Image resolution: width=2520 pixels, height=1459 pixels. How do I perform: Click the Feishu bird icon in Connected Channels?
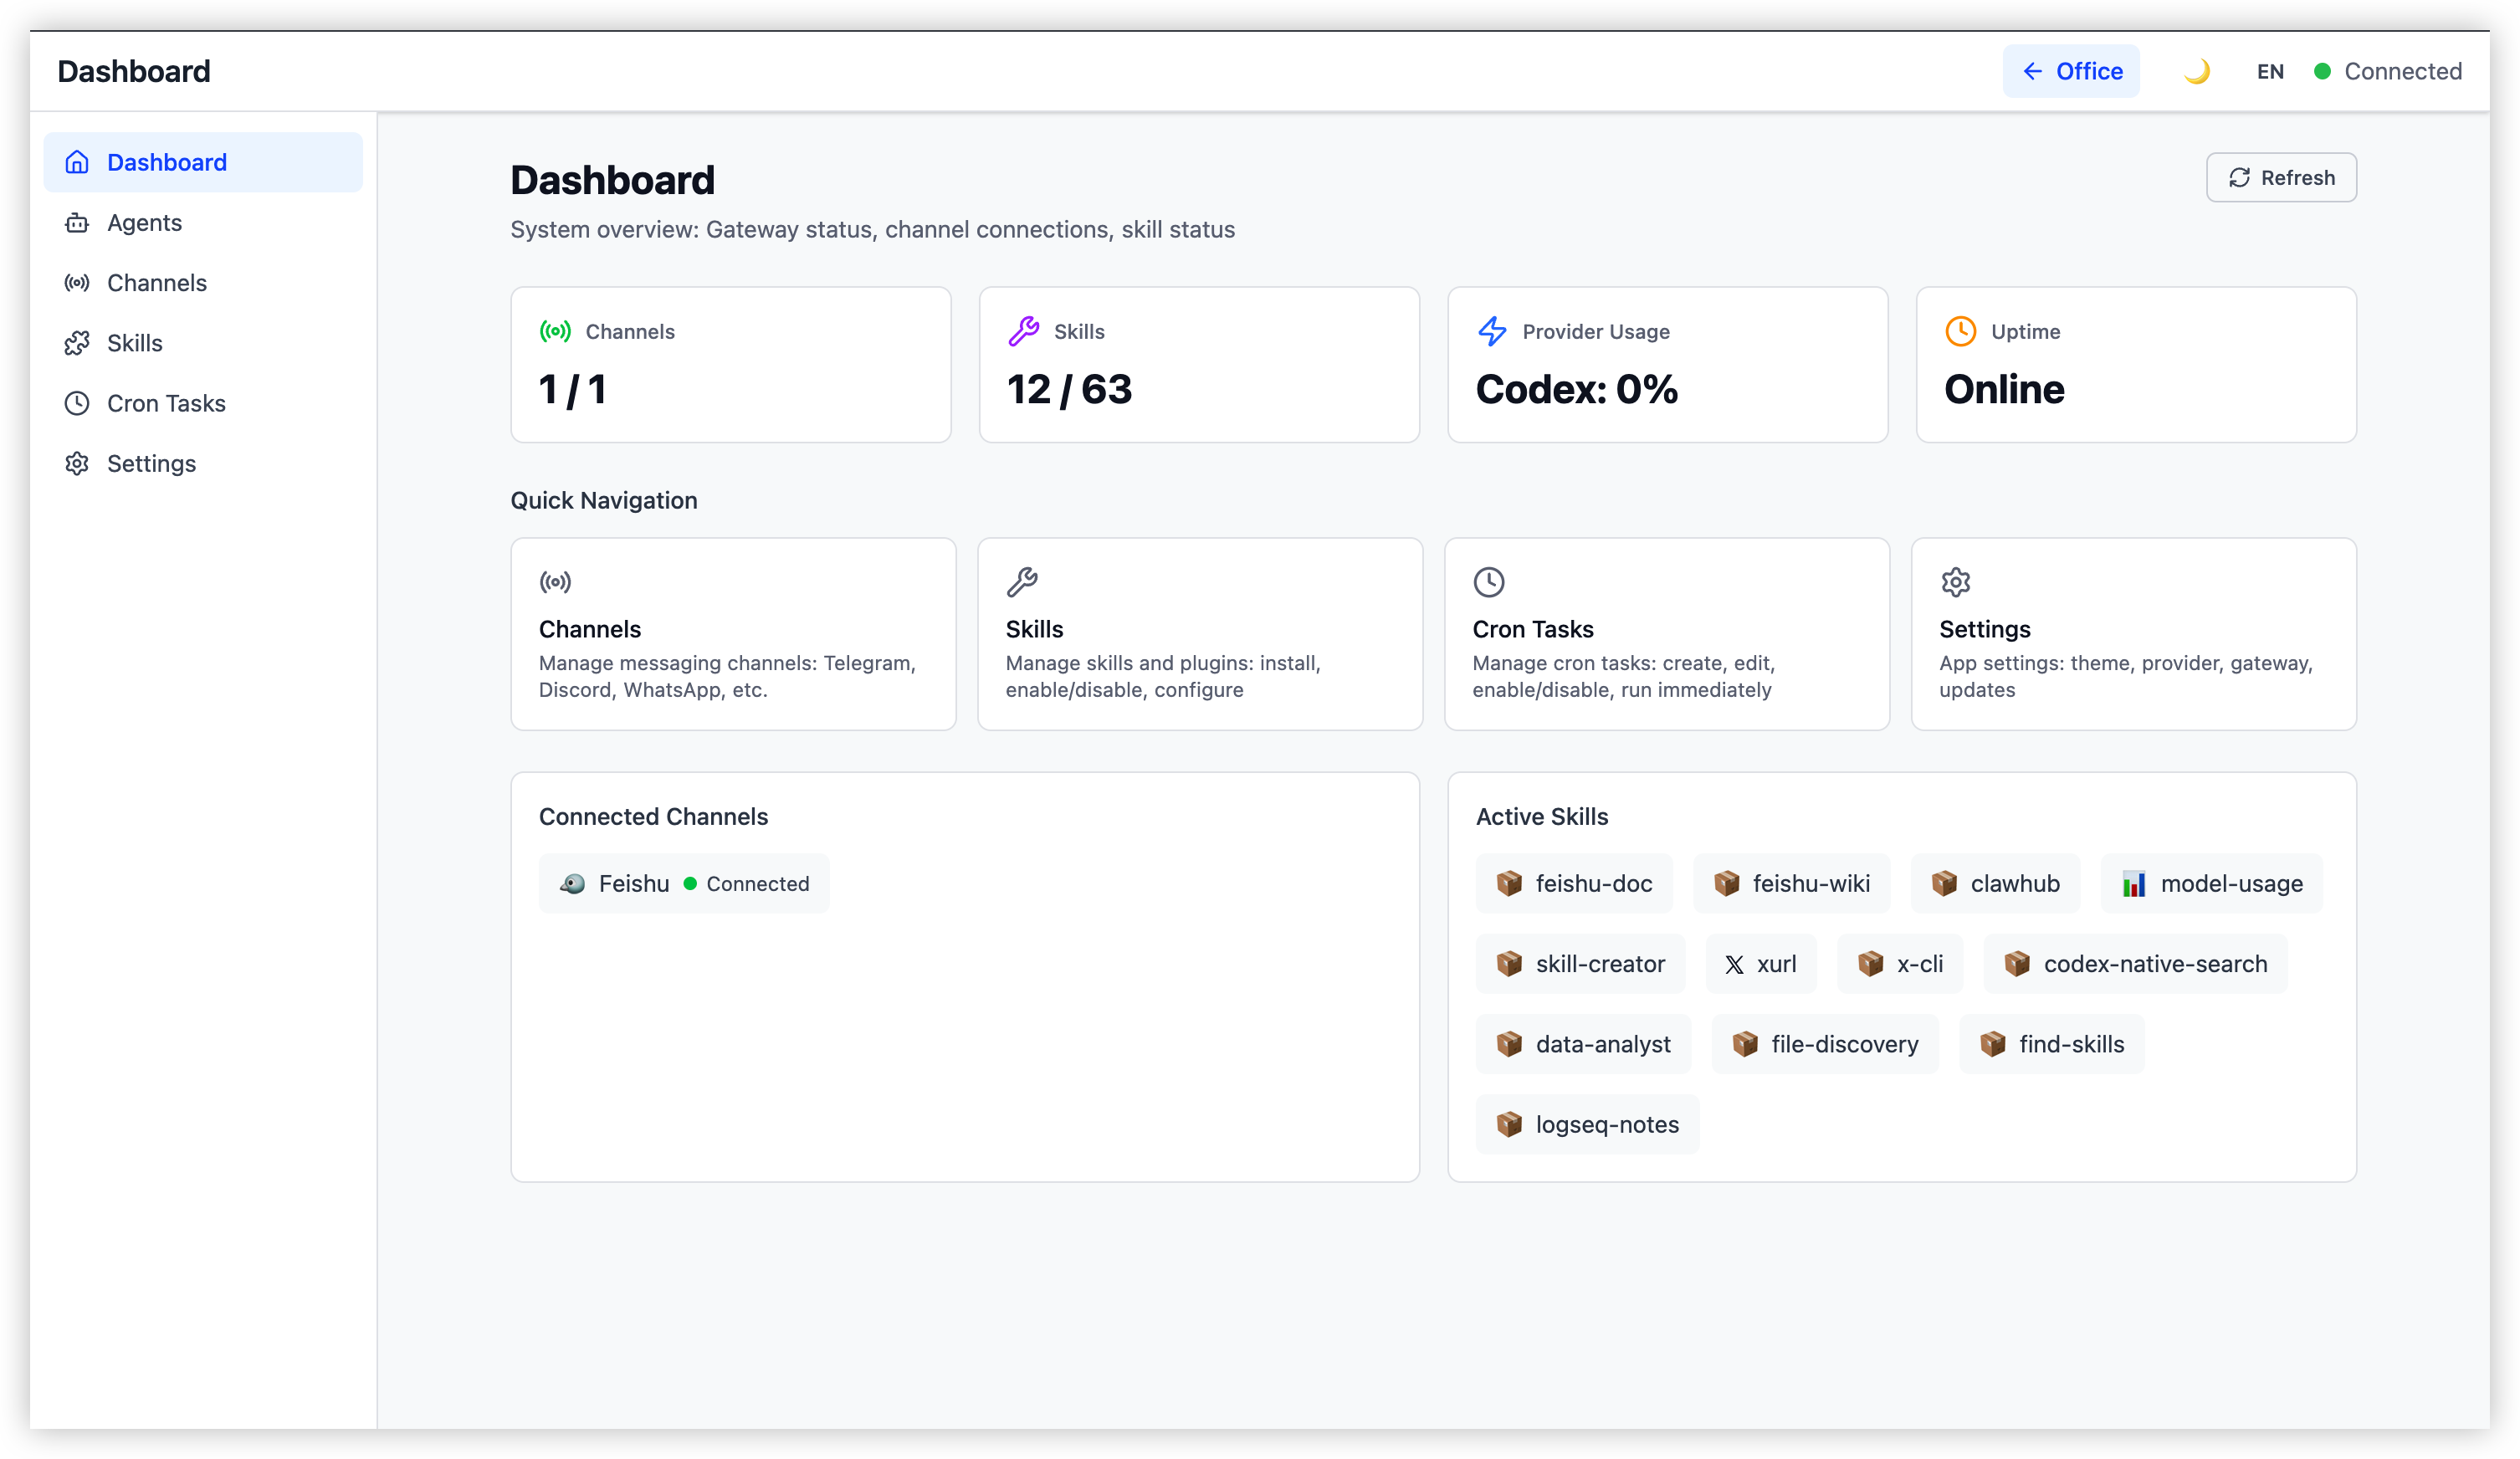tap(572, 883)
